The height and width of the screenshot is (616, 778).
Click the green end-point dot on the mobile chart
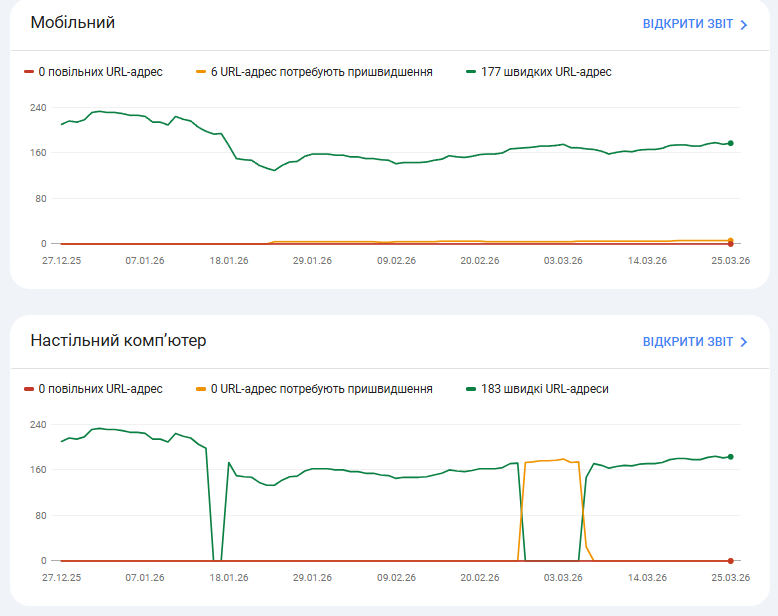[x=730, y=143]
